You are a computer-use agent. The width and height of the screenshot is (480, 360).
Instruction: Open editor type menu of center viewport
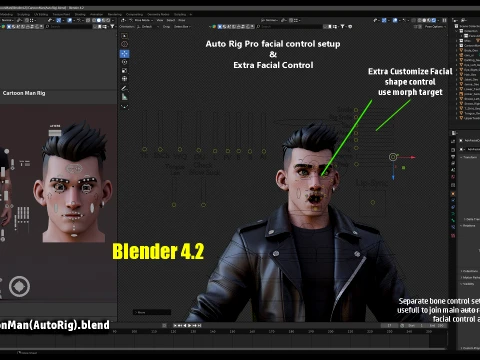point(123,20)
